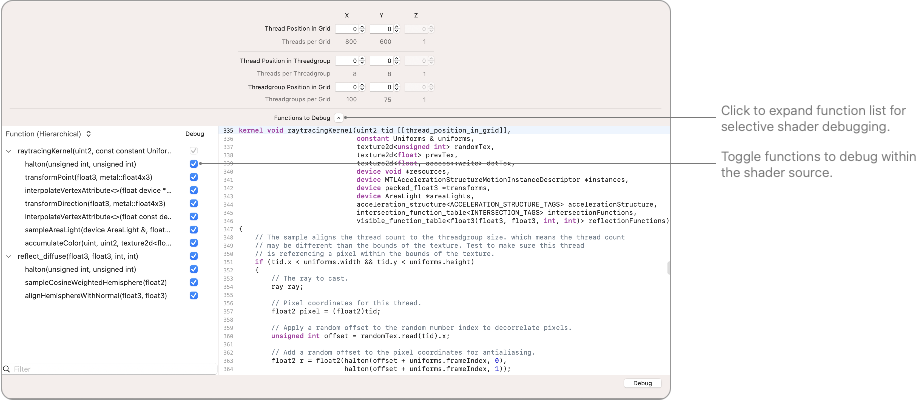Screen dimensions: 920x400
Task: Click X stepper for Thread Position in Threadgroup
Action: pos(362,61)
